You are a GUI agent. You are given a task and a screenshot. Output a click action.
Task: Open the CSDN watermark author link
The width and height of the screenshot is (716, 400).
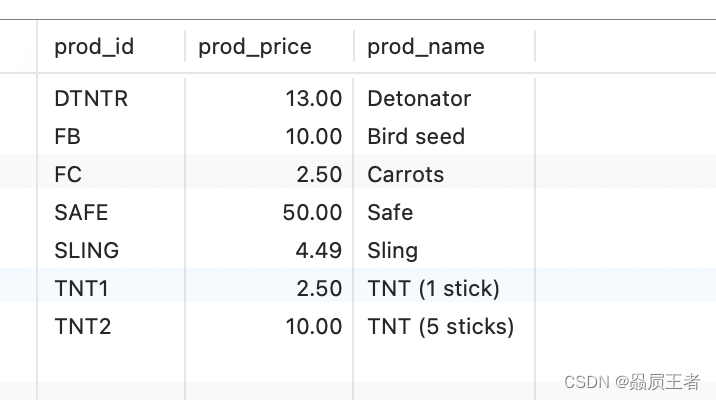point(632,382)
